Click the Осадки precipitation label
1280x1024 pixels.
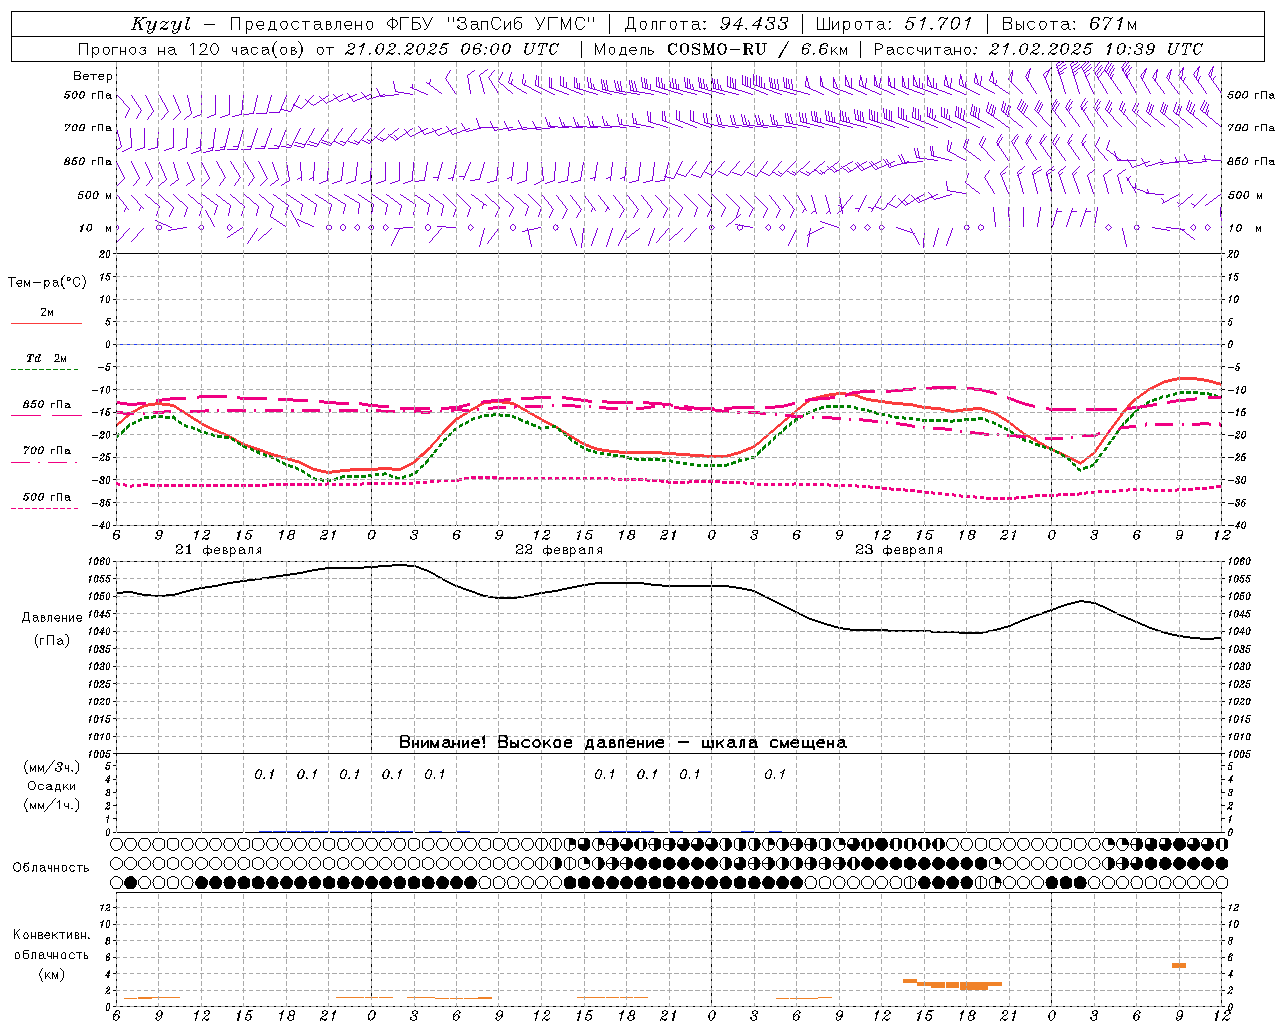[52, 786]
